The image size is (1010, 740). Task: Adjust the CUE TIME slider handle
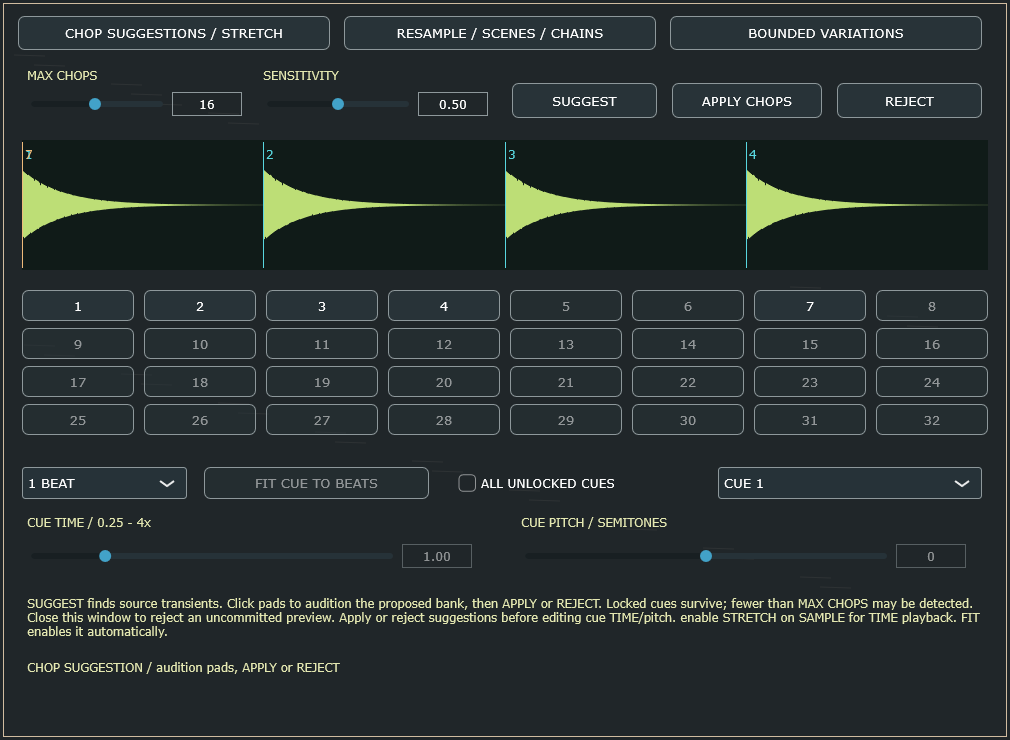point(105,556)
